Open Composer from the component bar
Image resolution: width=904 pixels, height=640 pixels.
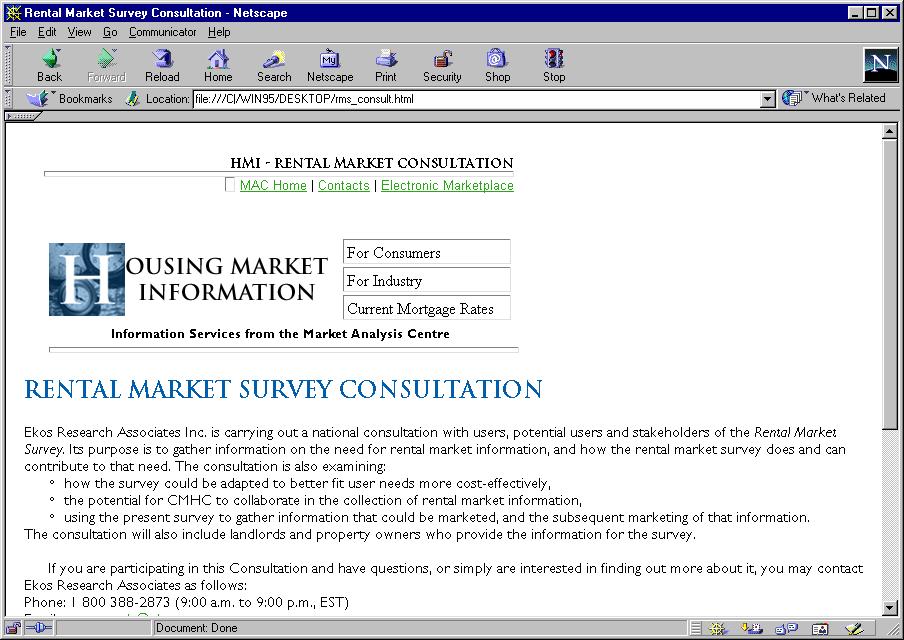tap(854, 628)
